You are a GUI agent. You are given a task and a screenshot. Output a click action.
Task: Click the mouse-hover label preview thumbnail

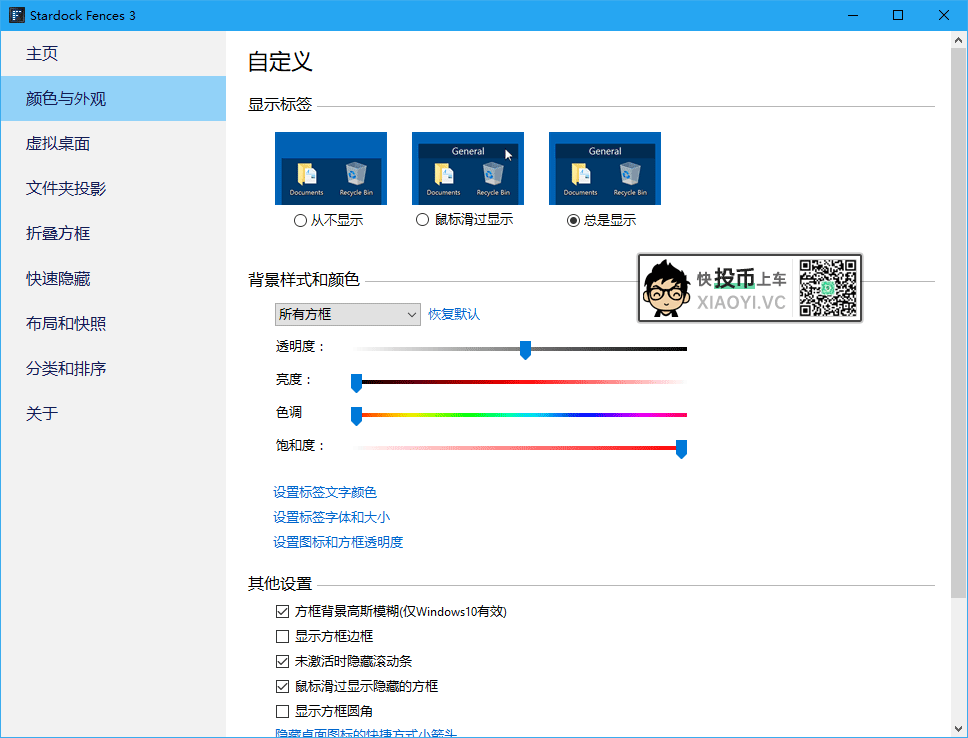pyautogui.click(x=468, y=169)
